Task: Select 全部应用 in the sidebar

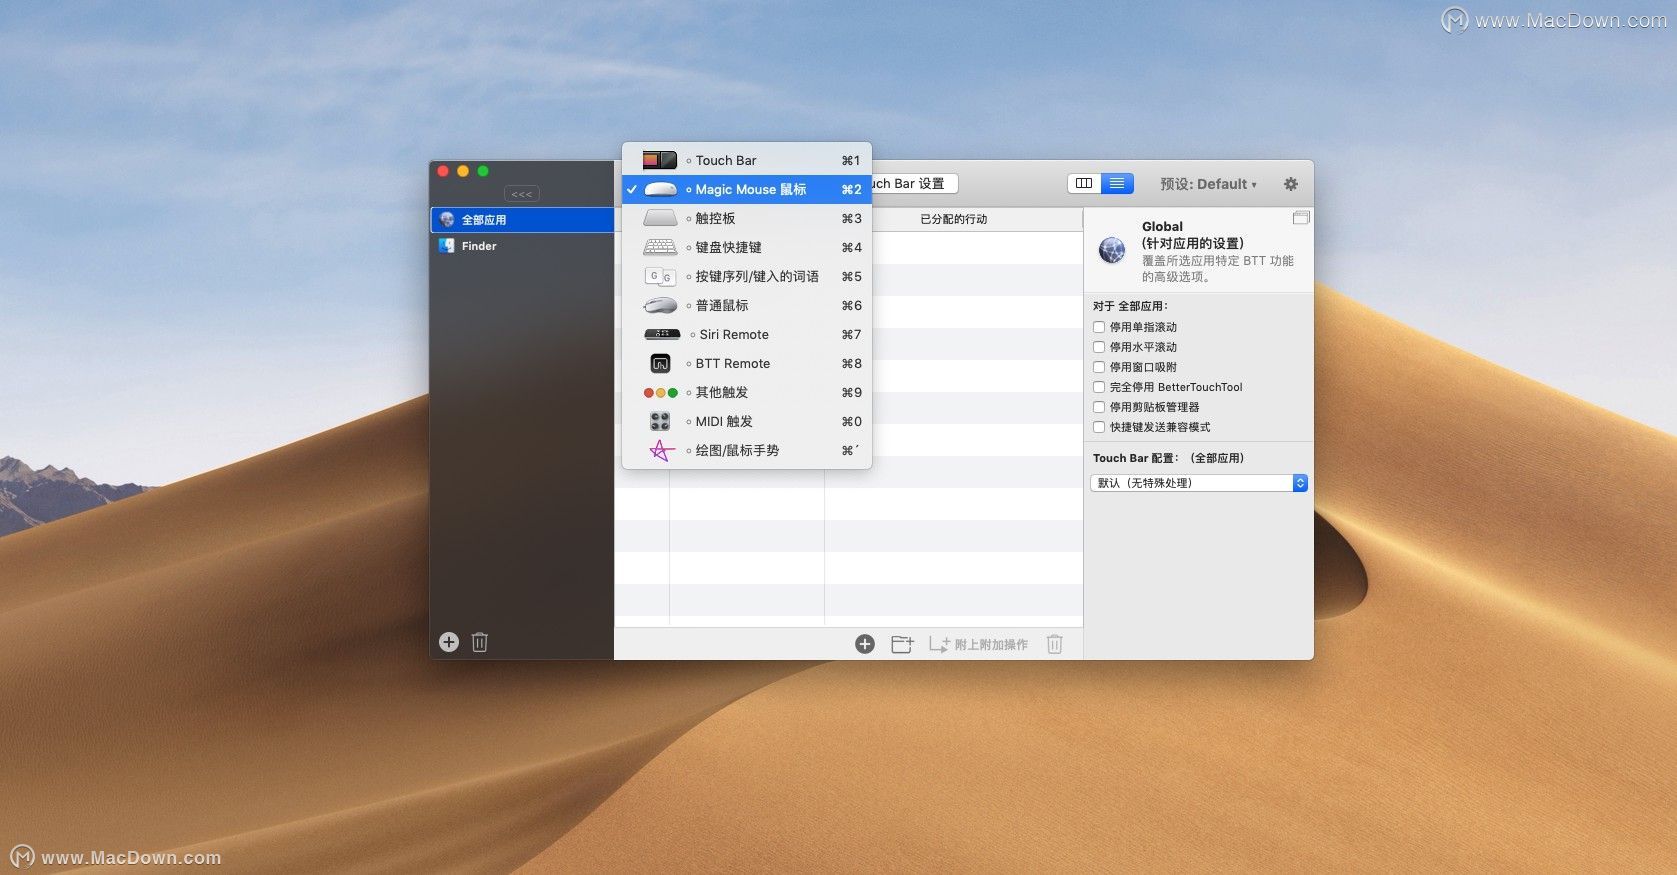Action: tap(522, 220)
